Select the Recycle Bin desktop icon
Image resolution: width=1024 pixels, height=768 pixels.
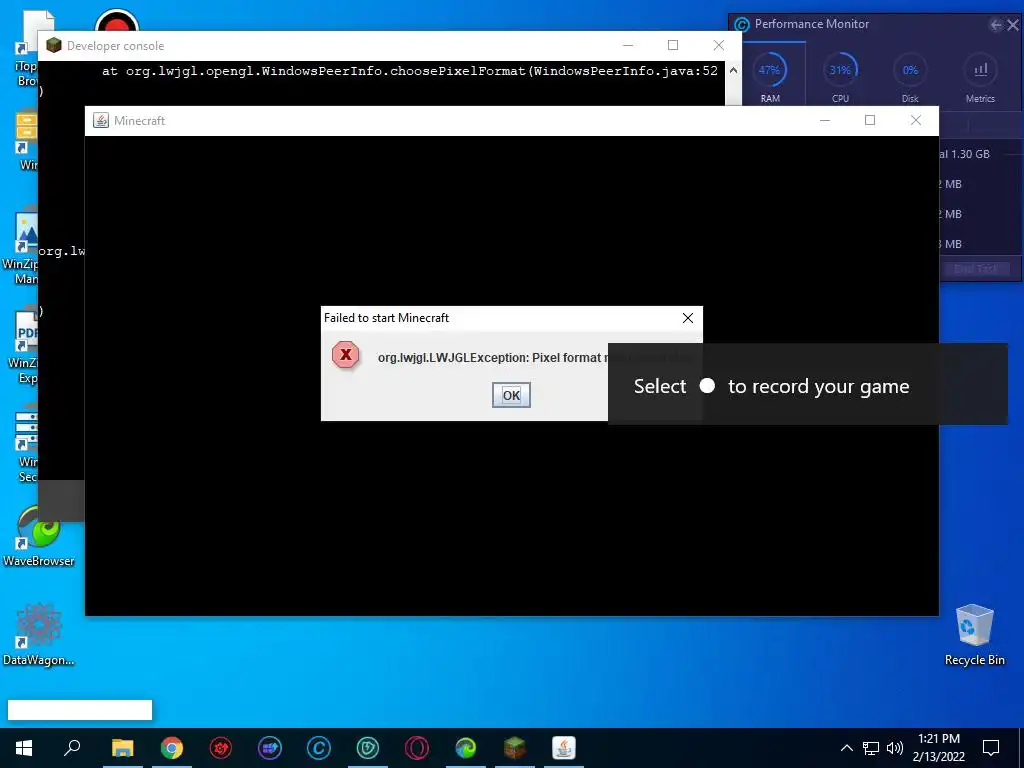[x=974, y=635]
